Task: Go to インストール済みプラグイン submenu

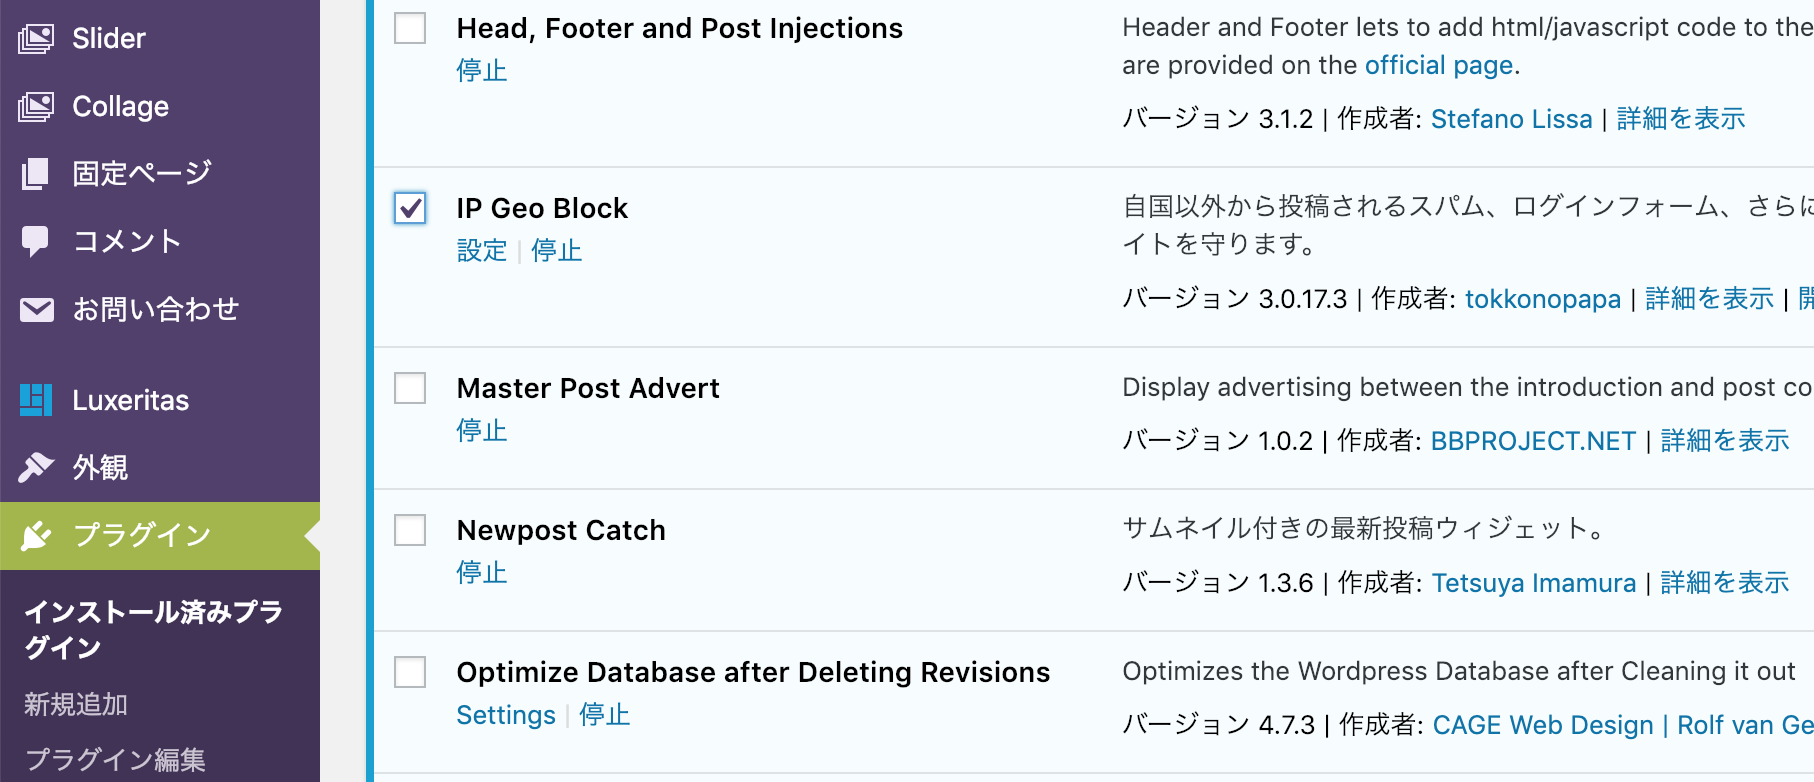Action: pos(153,629)
